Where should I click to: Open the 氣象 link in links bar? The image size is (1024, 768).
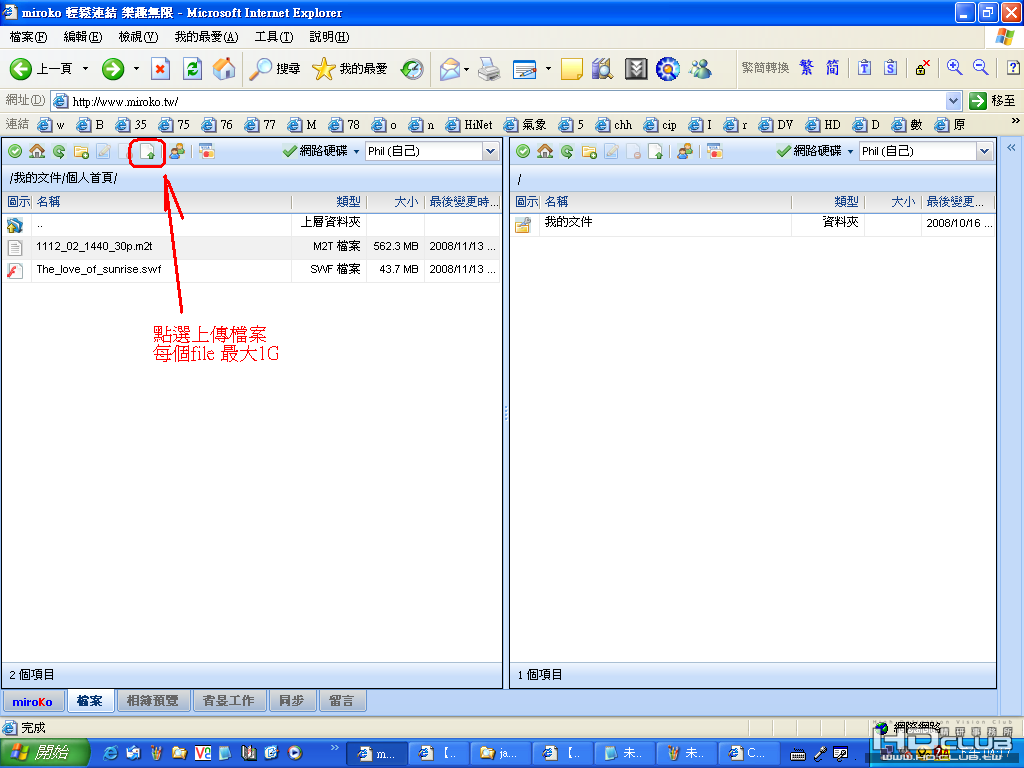525,125
